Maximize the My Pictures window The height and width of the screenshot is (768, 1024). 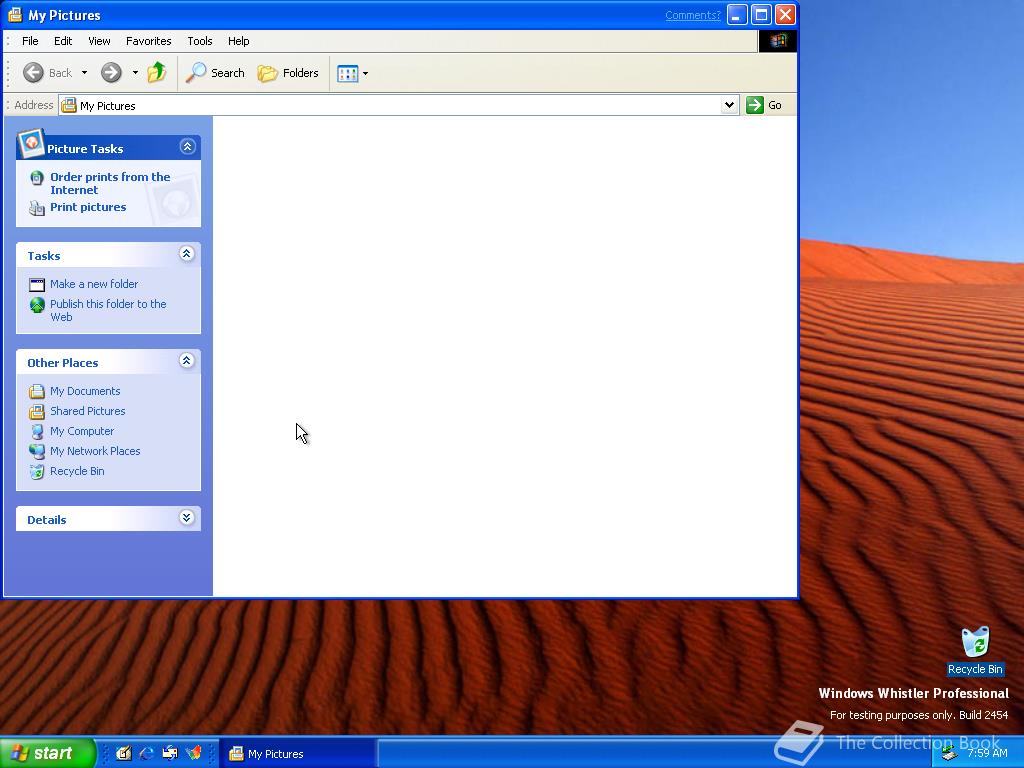[761, 14]
